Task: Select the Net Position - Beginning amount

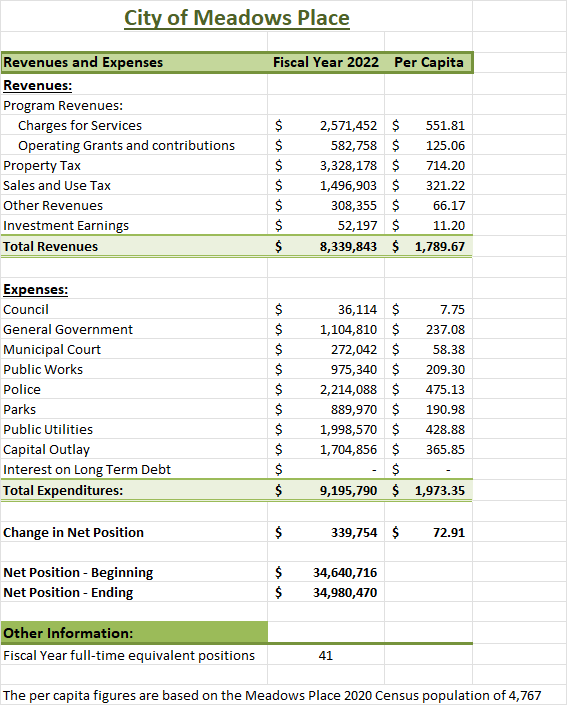Action: (x=345, y=572)
